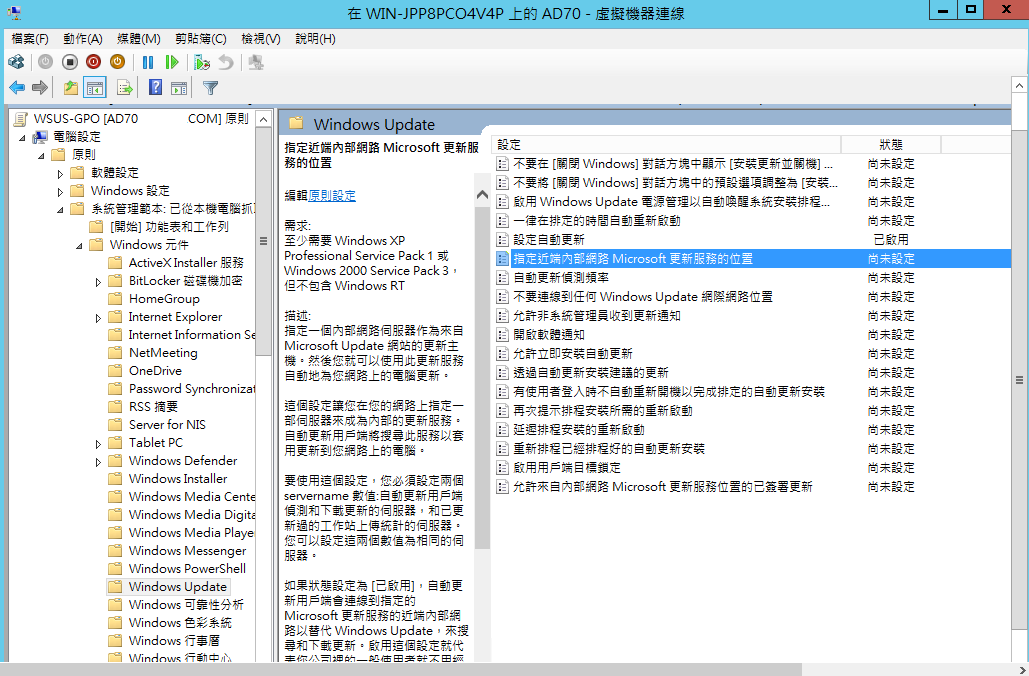The image size is (1029, 676).
Task: Click the funnel Filter icon
Action: point(210,87)
